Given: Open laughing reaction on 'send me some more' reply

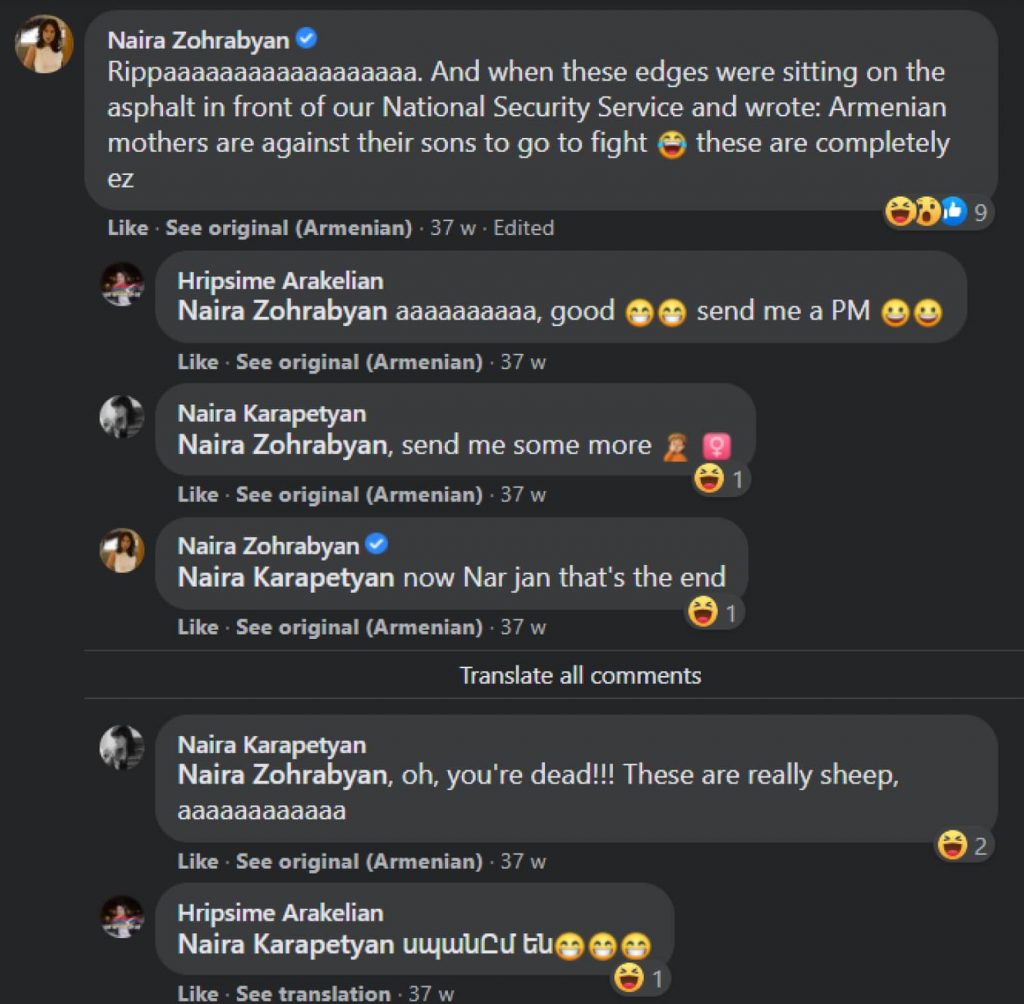Looking at the screenshot, I should tap(720, 480).
